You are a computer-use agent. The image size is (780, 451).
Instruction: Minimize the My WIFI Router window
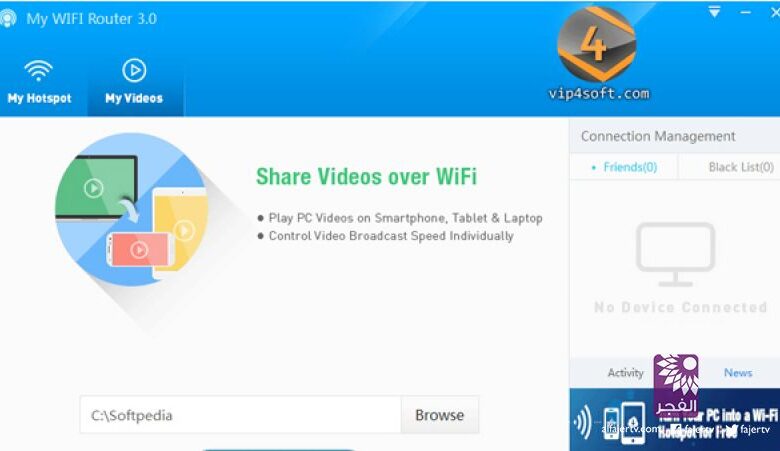pos(745,12)
